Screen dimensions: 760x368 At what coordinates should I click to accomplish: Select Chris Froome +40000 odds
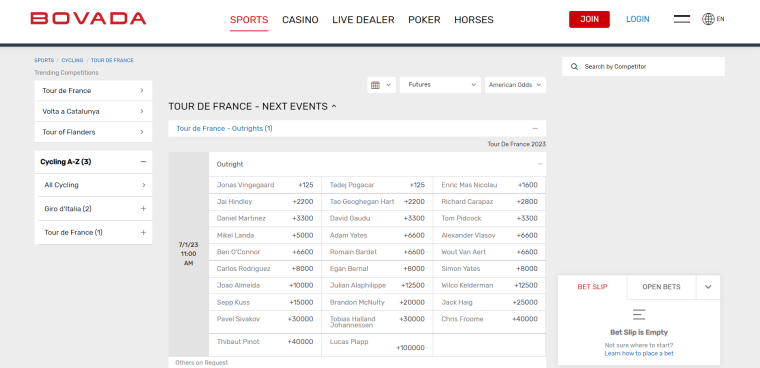pos(489,322)
